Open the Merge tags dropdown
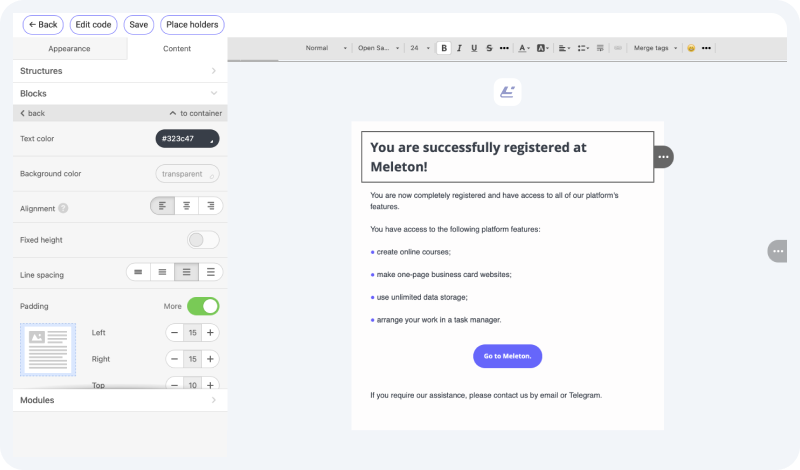The height and width of the screenshot is (470, 800). [x=655, y=48]
